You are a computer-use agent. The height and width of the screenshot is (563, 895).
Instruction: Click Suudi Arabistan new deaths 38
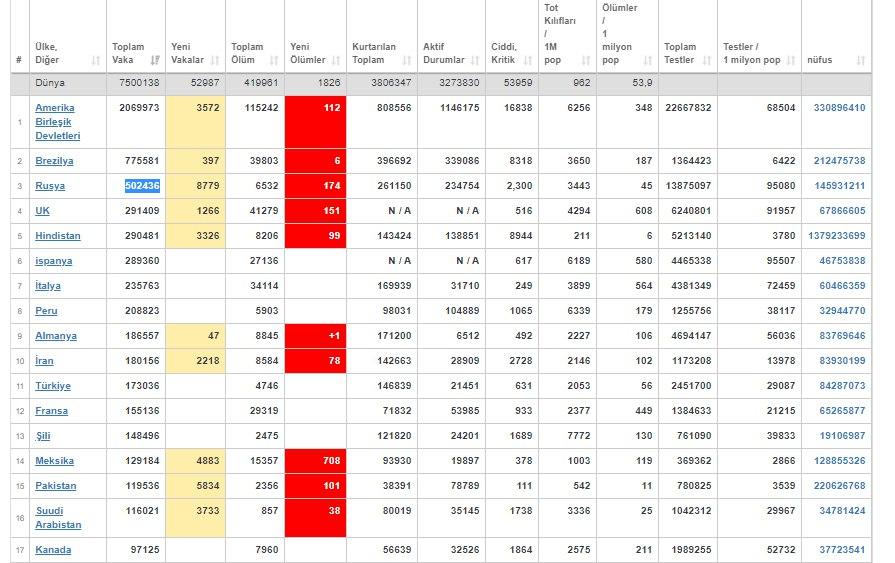click(x=315, y=518)
